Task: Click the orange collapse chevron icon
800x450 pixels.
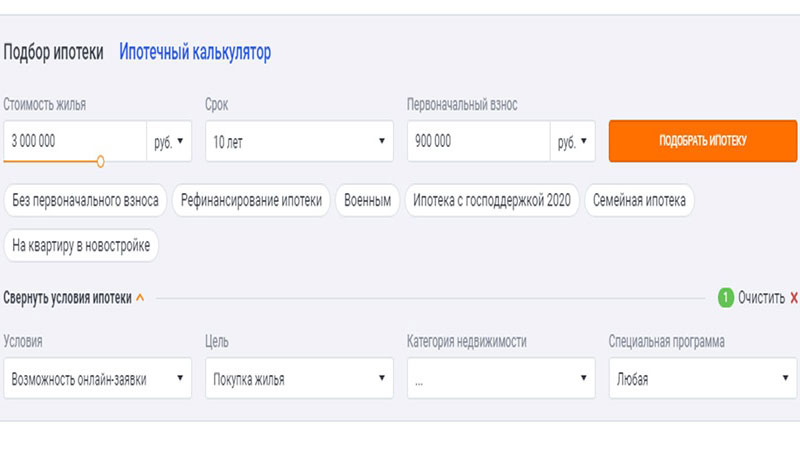Action: (x=140, y=298)
